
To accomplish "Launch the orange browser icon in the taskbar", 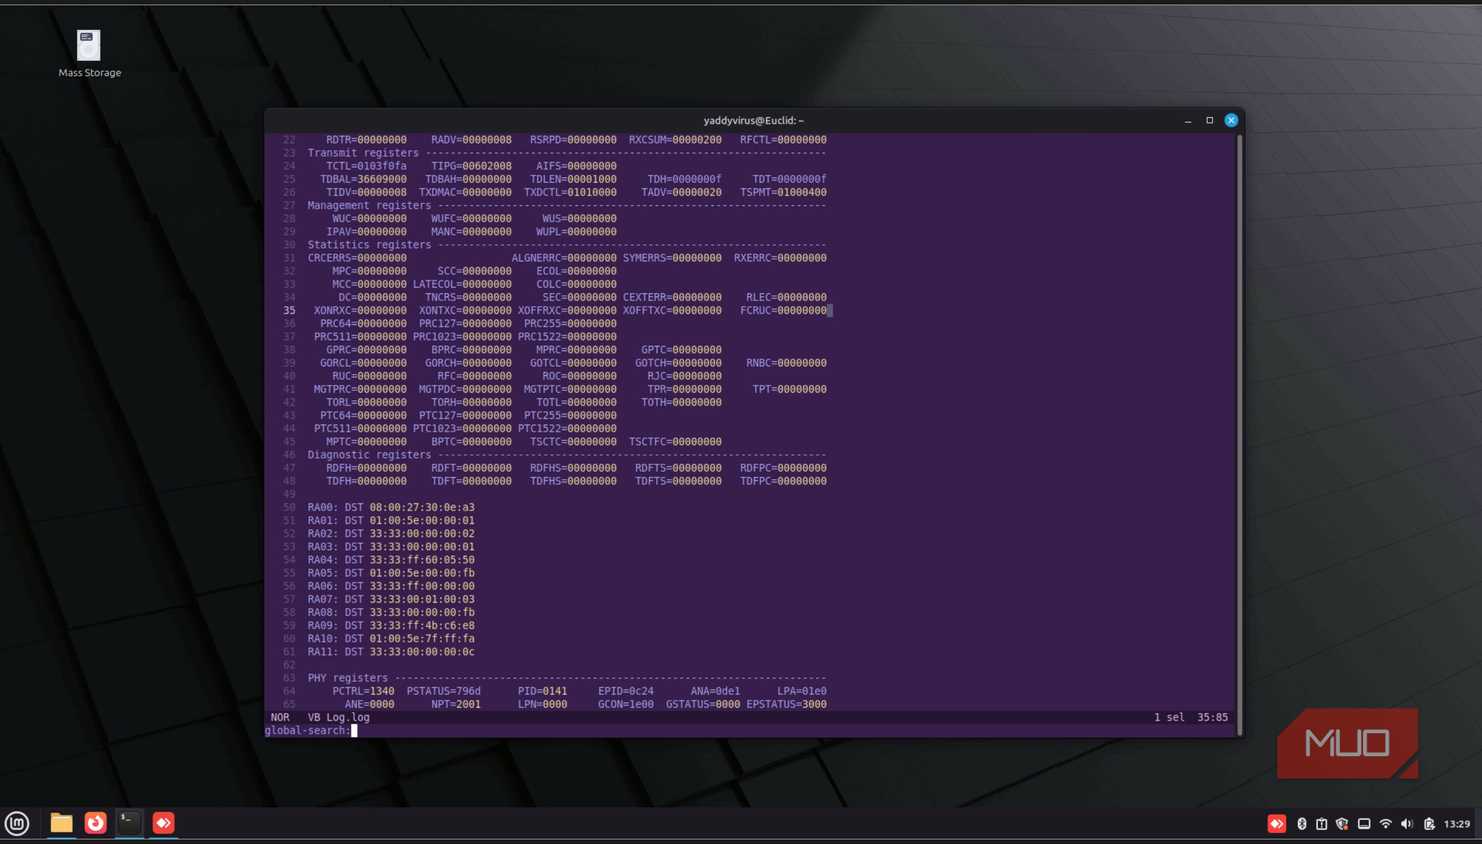I will (x=95, y=823).
